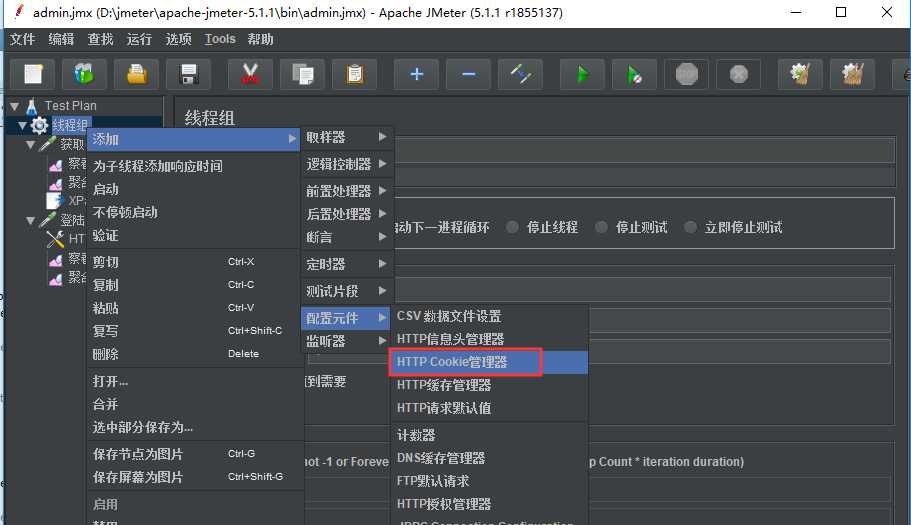Click the Clear all brooms toolbar icon
Screen dimensions: 911x525
pyautogui.click(x=852, y=74)
